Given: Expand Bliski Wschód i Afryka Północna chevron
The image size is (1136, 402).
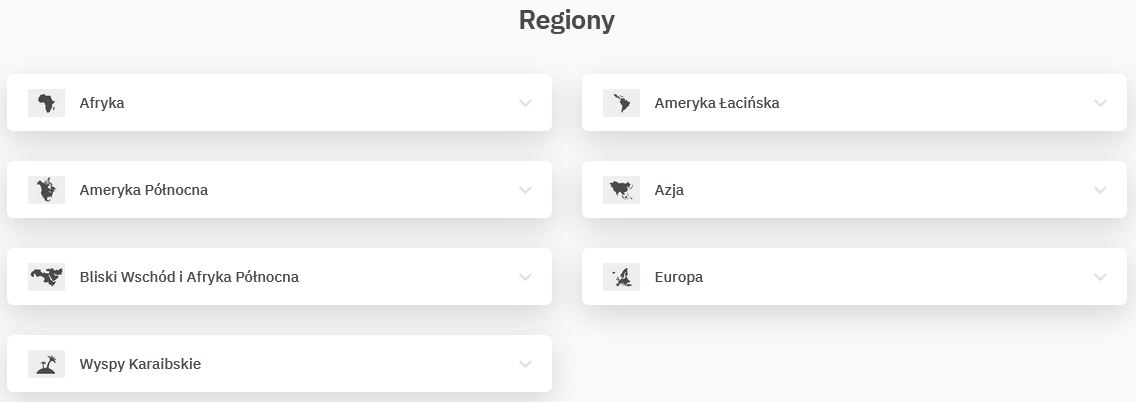Looking at the screenshot, I should point(525,277).
